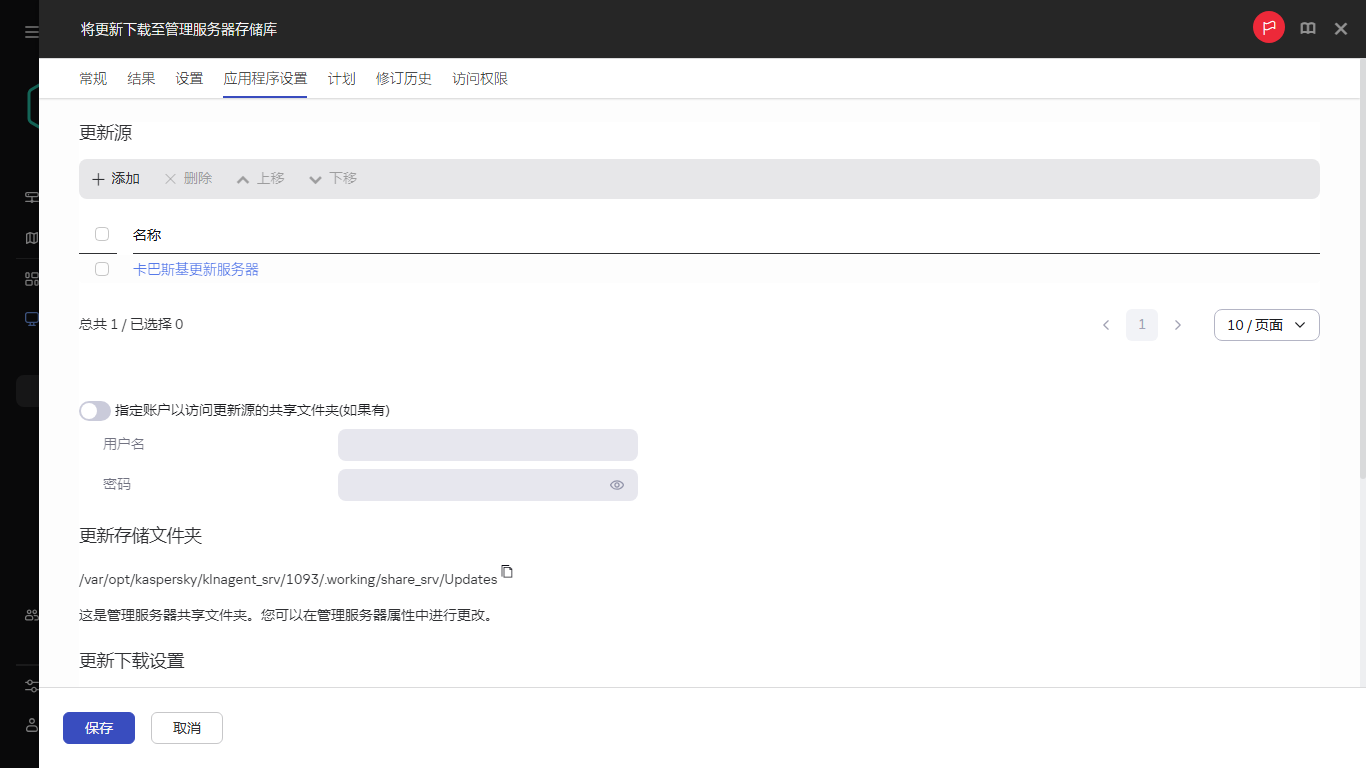Open notifications via the red flag icon
This screenshot has height=768, width=1366.
[1268, 28]
